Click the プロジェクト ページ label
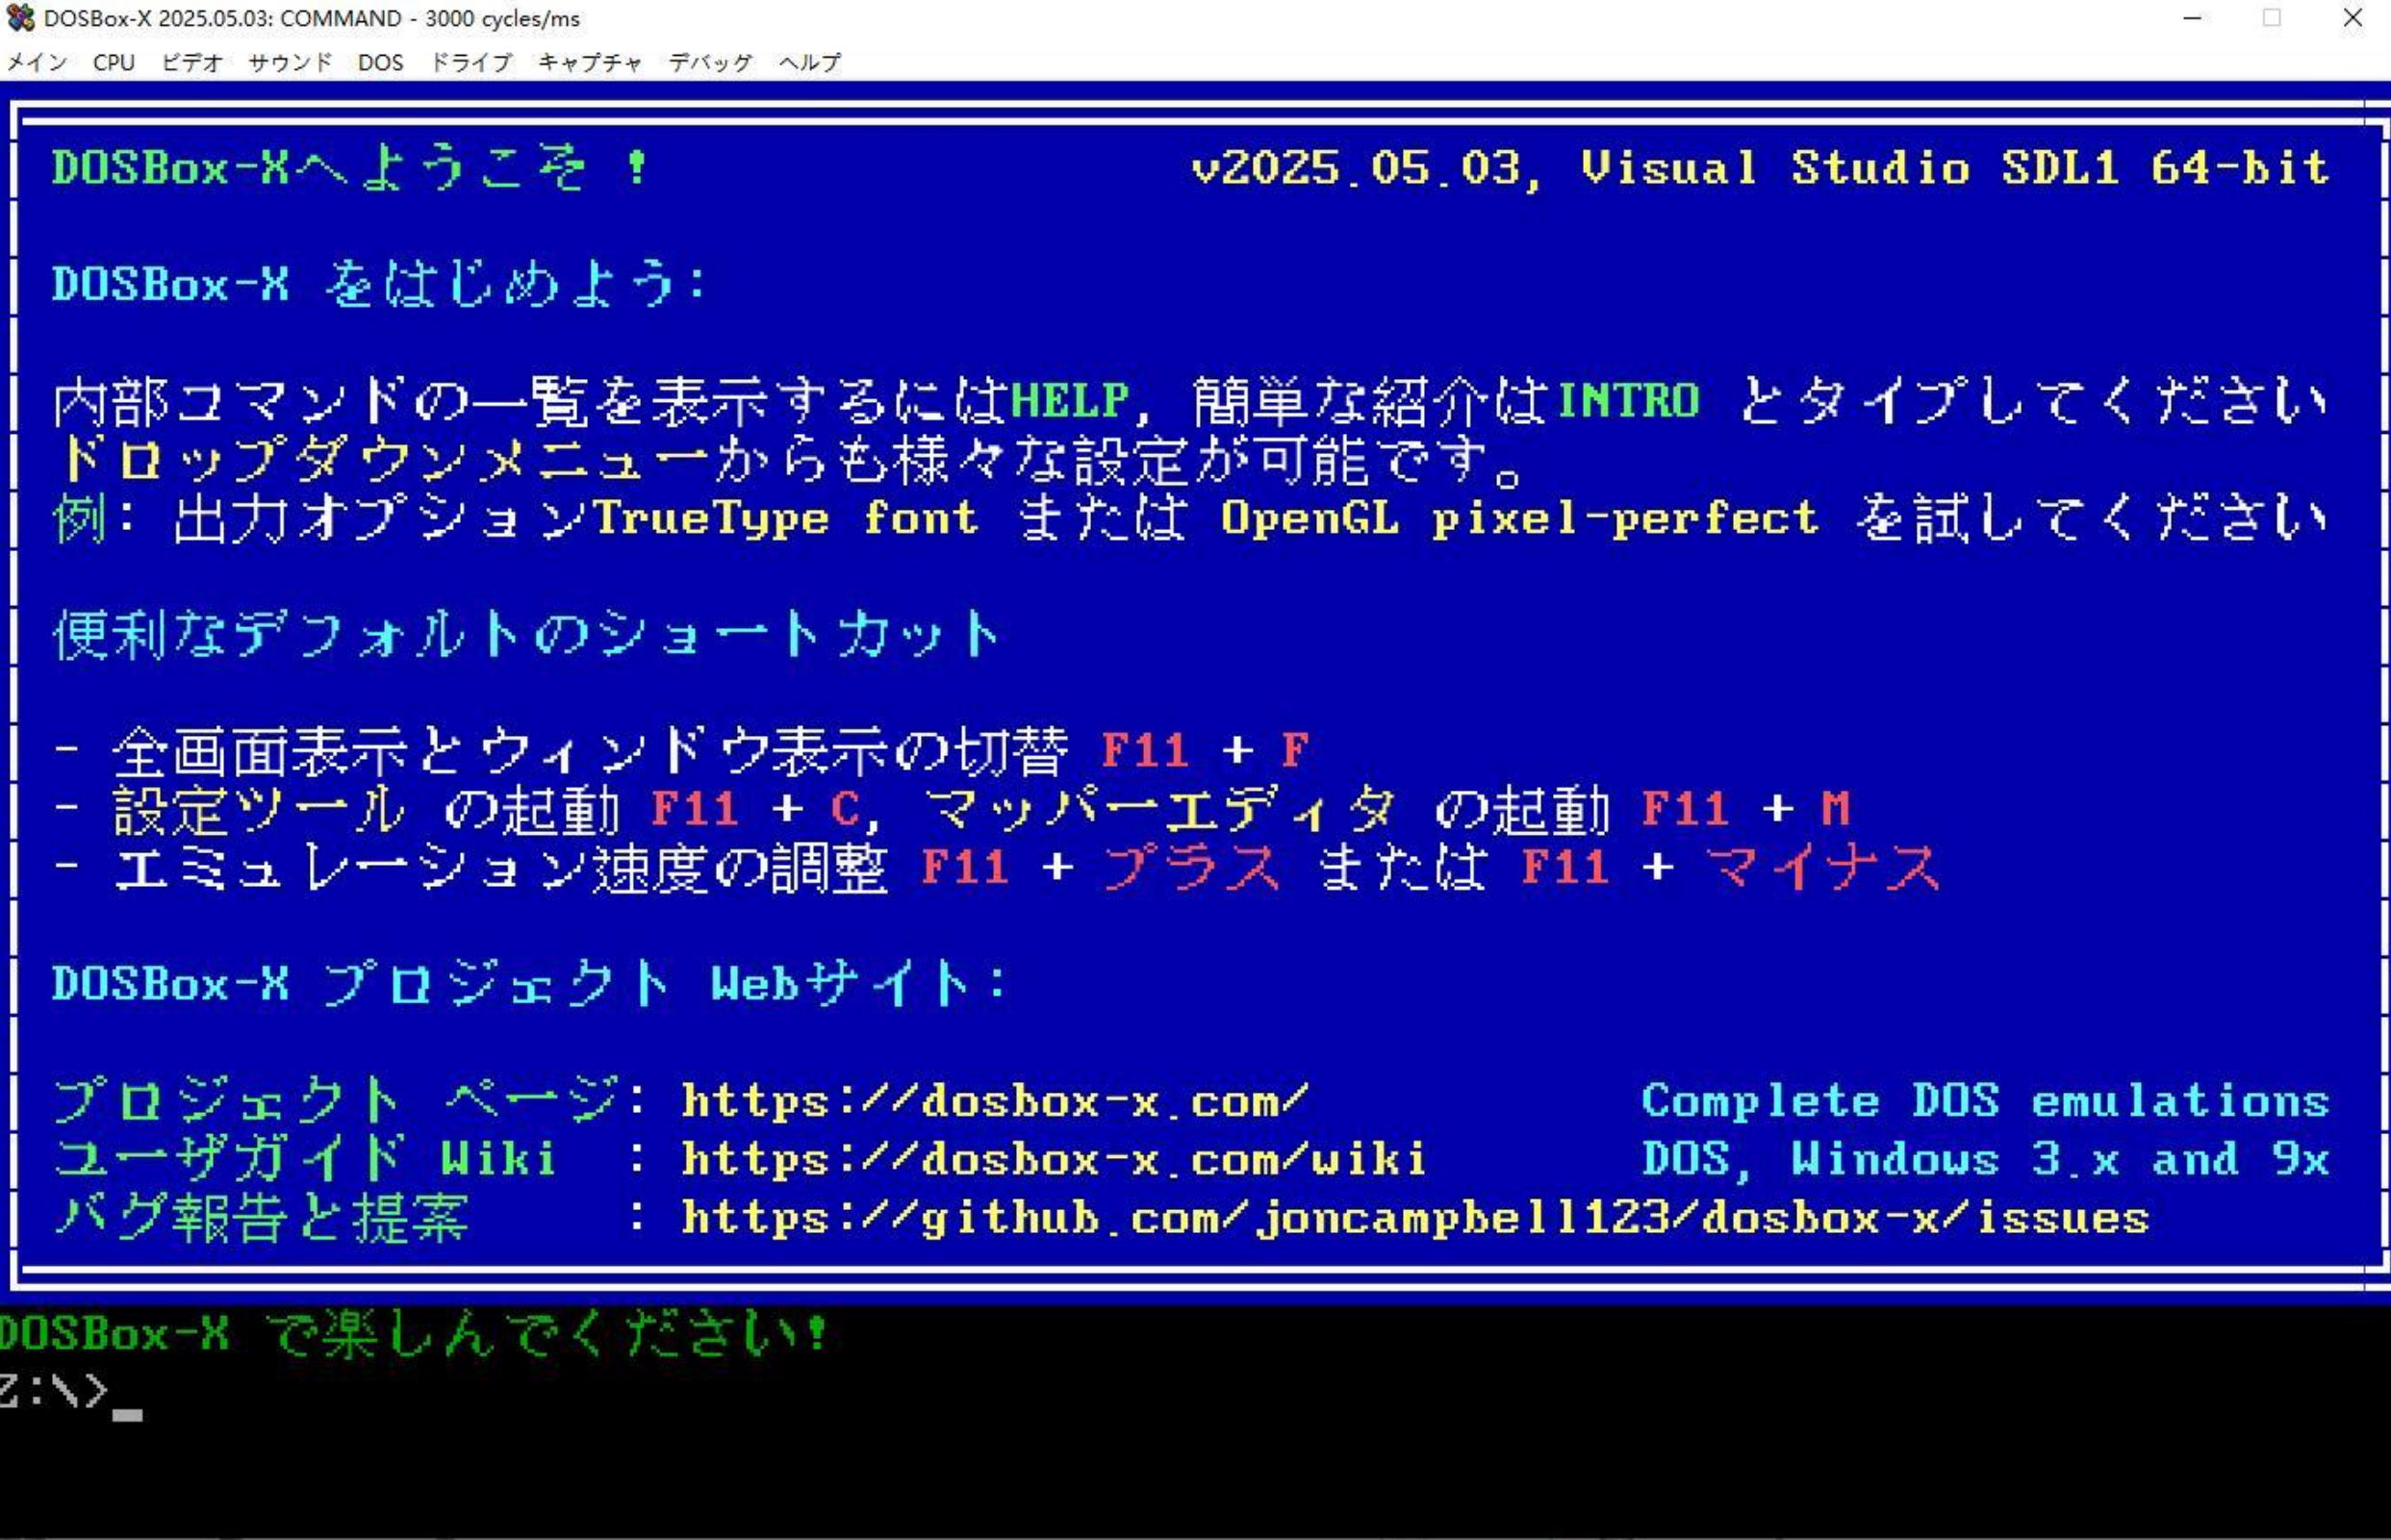Viewport: 2391px width, 1540px height. (336, 1101)
